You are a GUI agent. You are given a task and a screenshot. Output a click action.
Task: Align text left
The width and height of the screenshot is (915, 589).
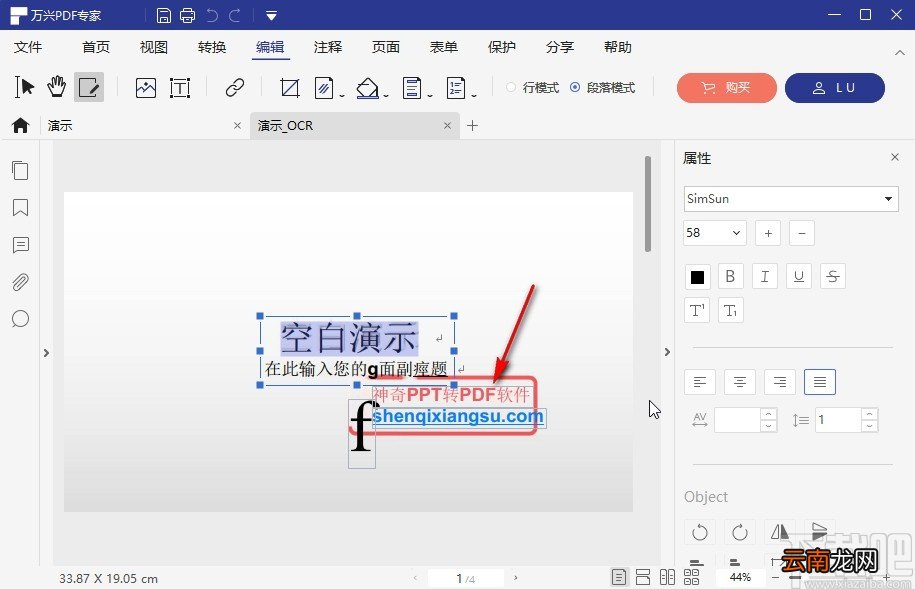point(700,382)
